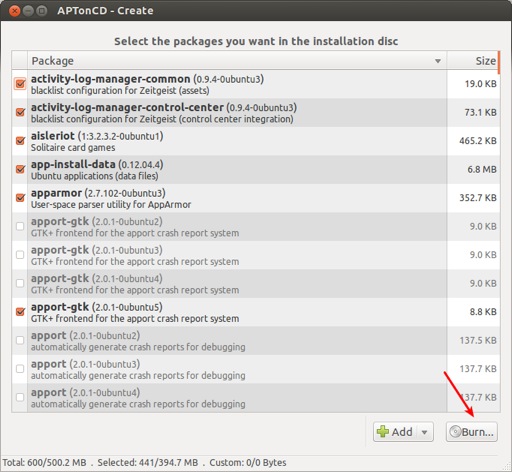
Task: Select apport 2.0.1-0ubuntu3 package name
Action: click(x=48, y=364)
